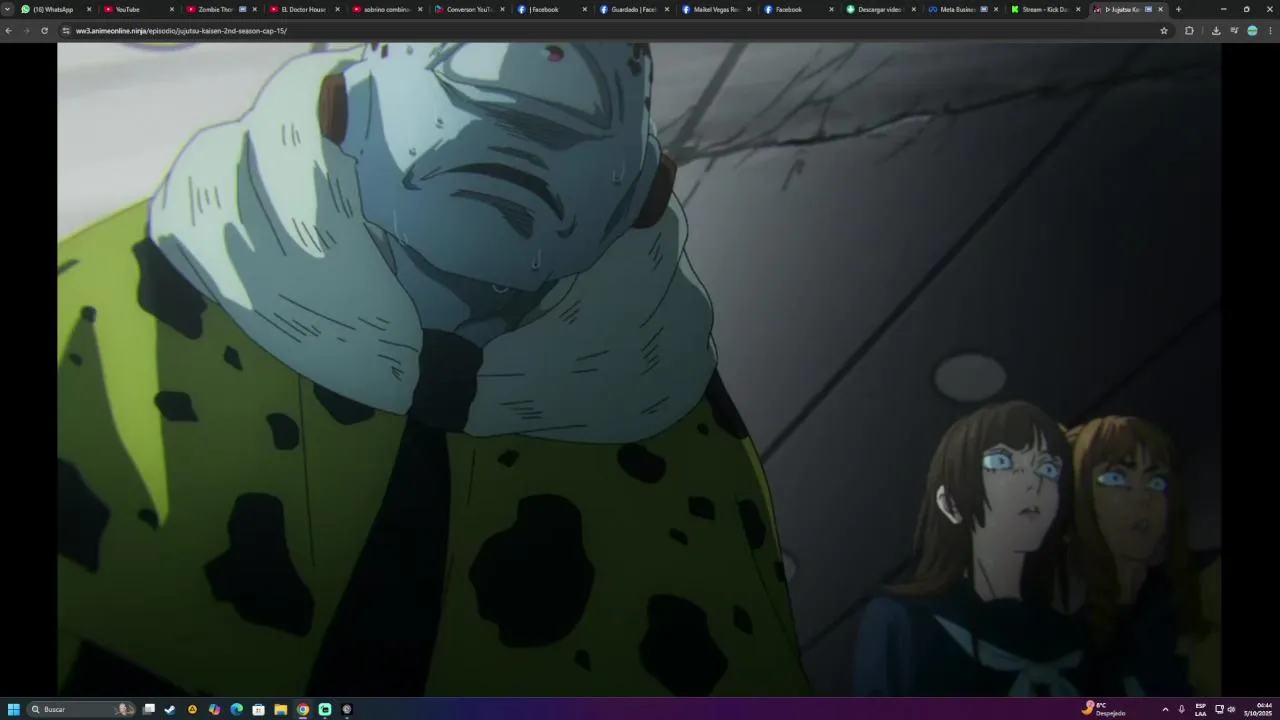This screenshot has width=1280, height=720.
Task: Close the active Jujutsu Kaisen tab
Action: [x=1160, y=9]
